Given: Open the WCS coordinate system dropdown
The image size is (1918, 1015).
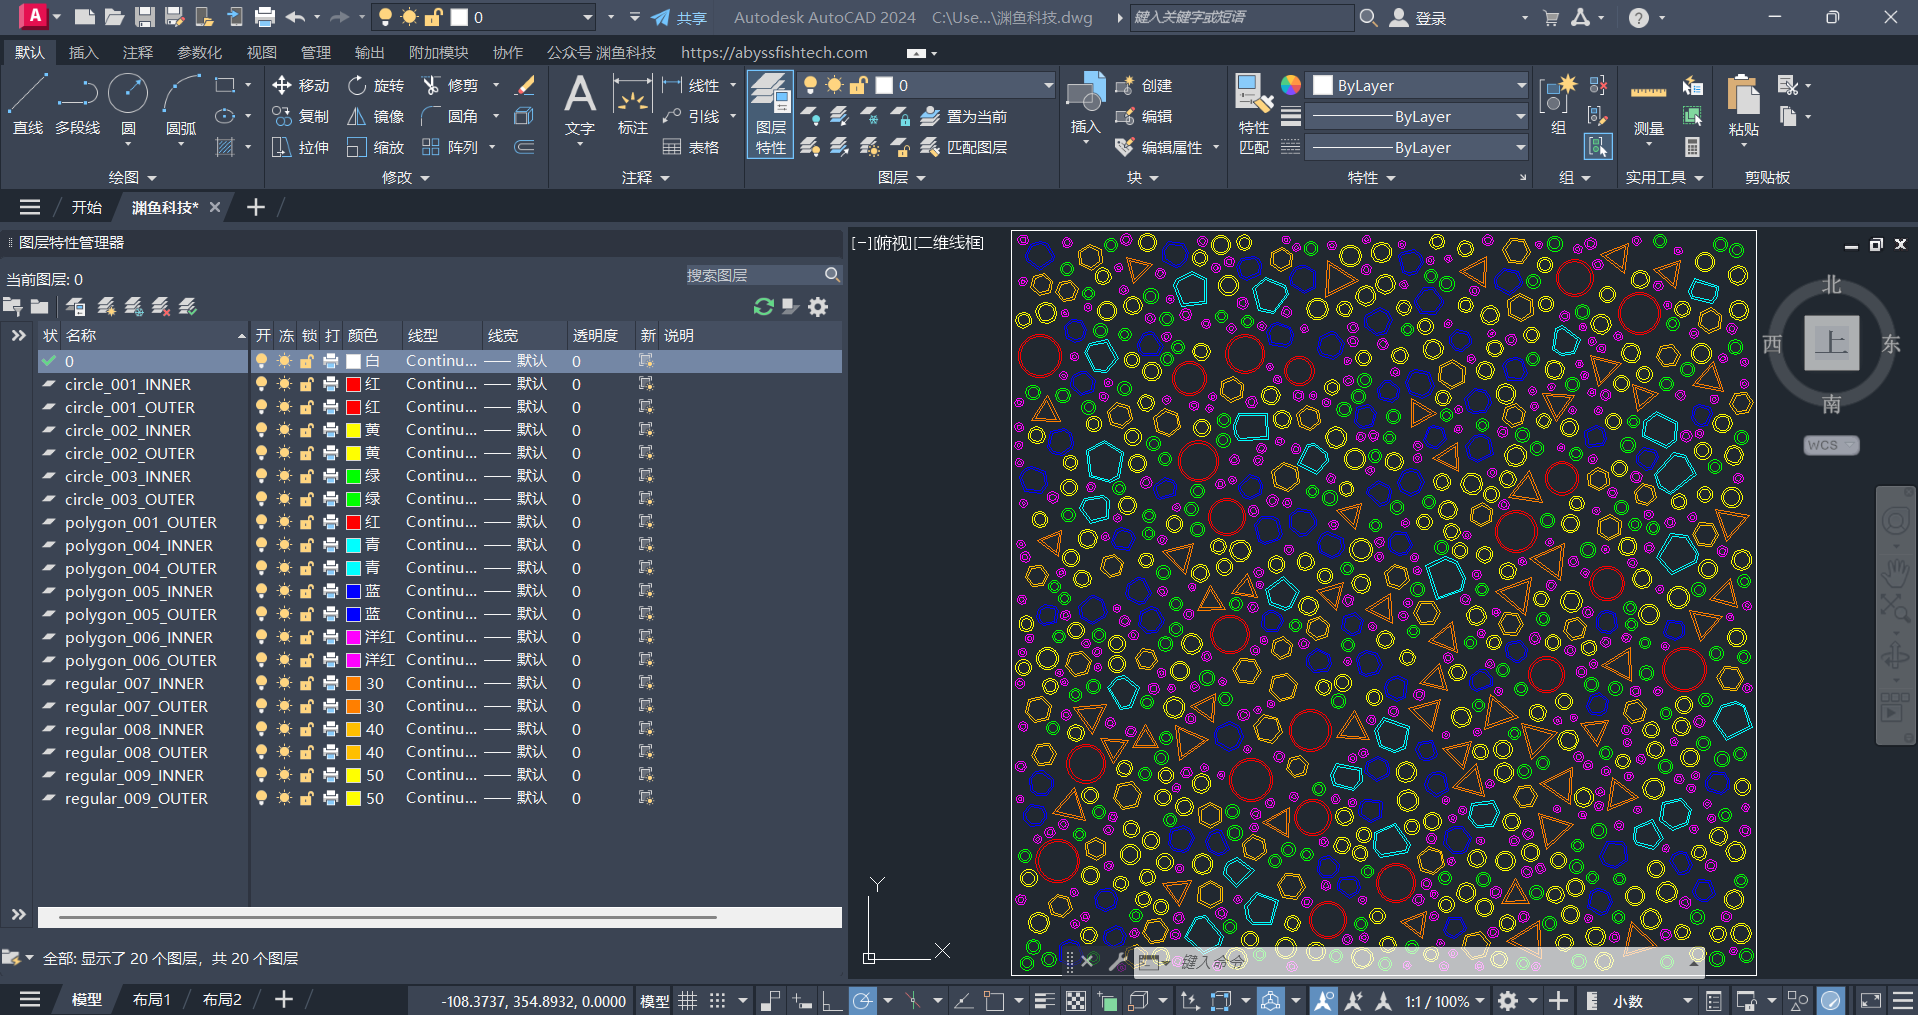Looking at the screenshot, I should pos(1831,445).
